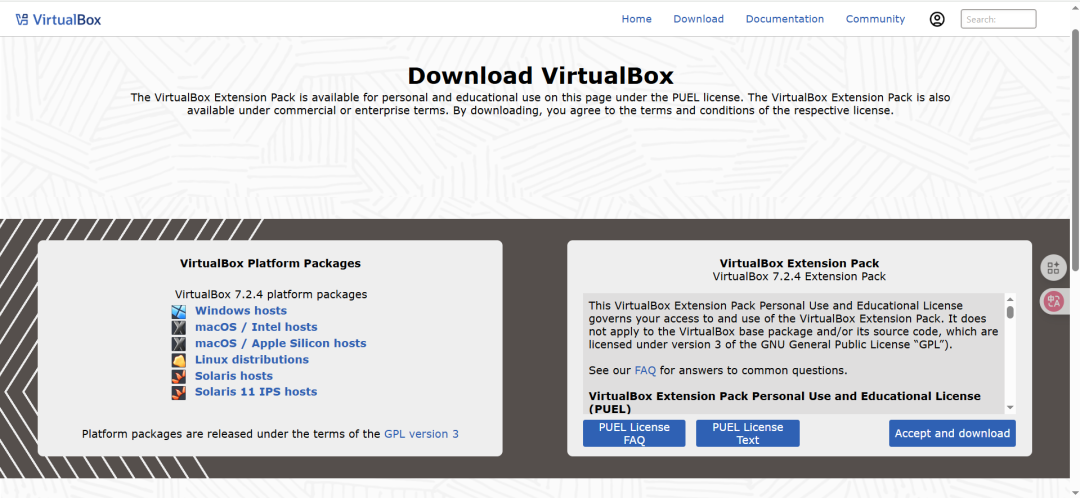Click the Solaris 11 IPS hosts icon
Image resolution: width=1080 pixels, height=498 pixels.
coord(179,393)
